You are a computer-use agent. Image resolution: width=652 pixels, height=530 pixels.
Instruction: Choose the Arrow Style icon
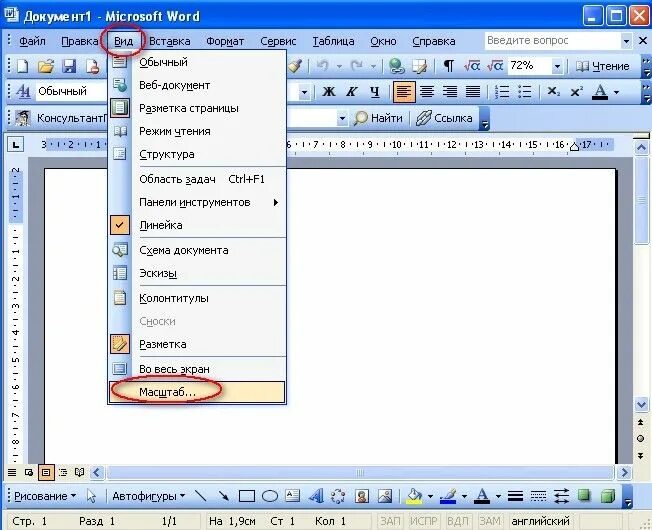point(561,496)
